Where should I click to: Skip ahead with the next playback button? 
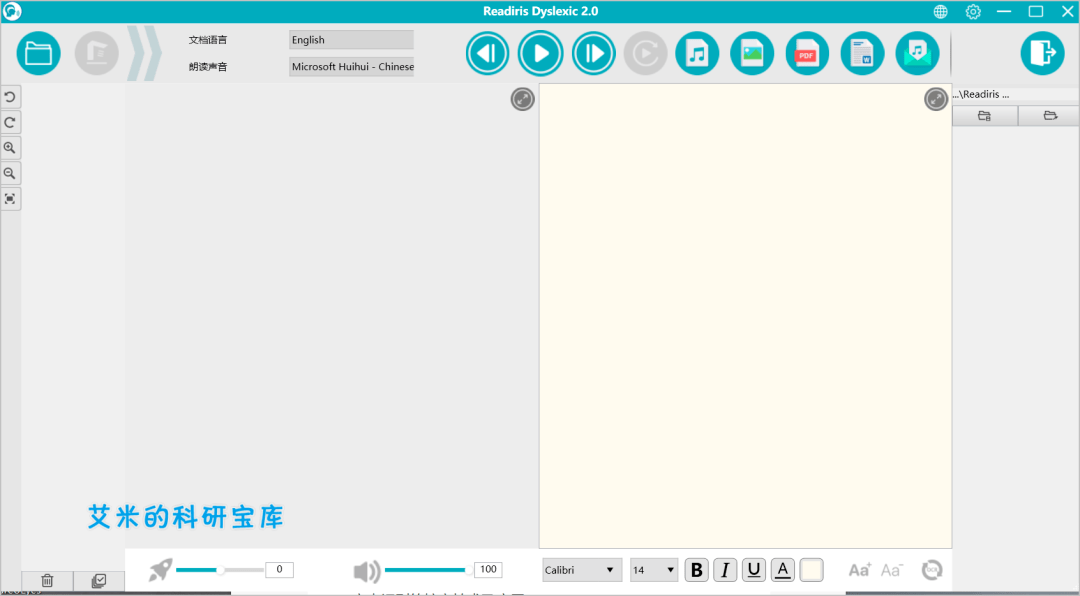tap(593, 53)
